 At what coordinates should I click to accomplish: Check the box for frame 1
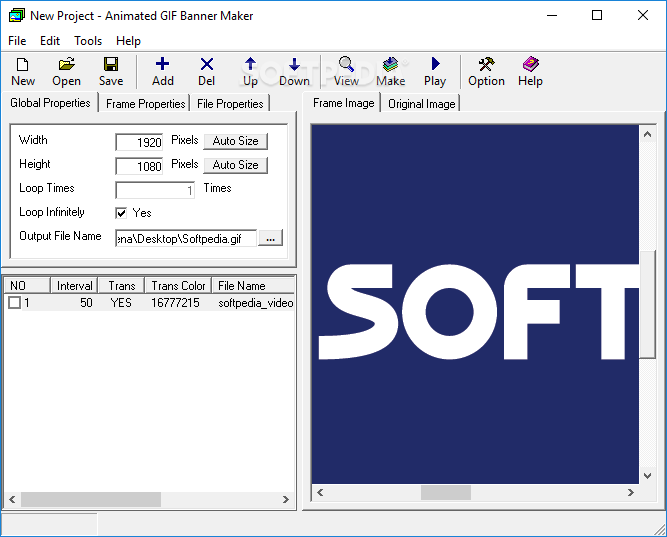(14, 303)
